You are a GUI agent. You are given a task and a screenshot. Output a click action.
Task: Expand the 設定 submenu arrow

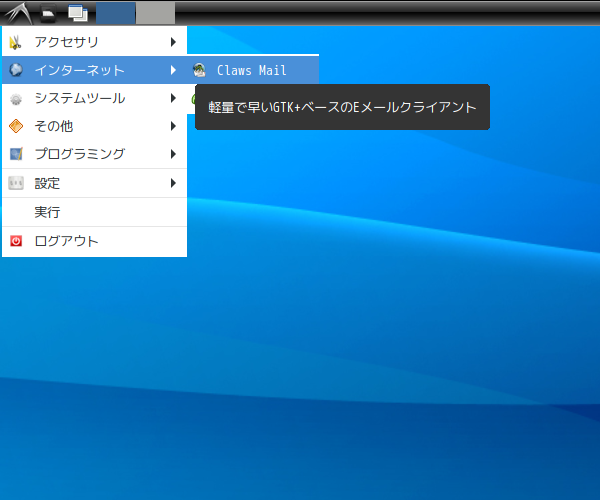173,183
